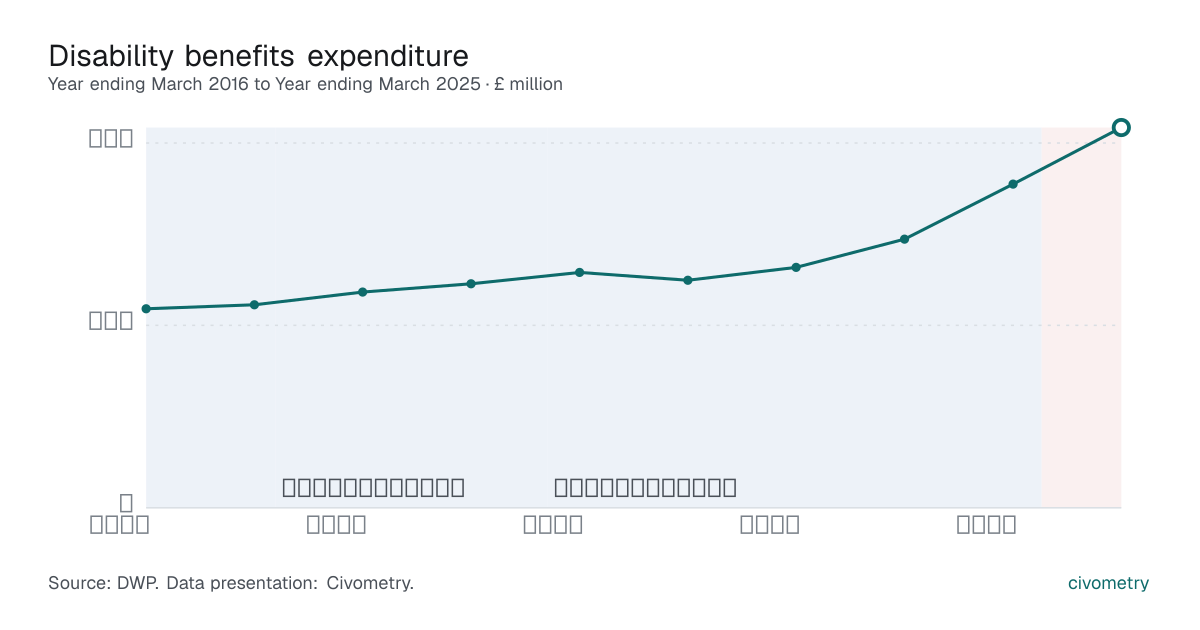Click the 'Year ending March 2016' subtitle
Image resolution: width=1200 pixels, height=630 pixels.
click(x=148, y=84)
